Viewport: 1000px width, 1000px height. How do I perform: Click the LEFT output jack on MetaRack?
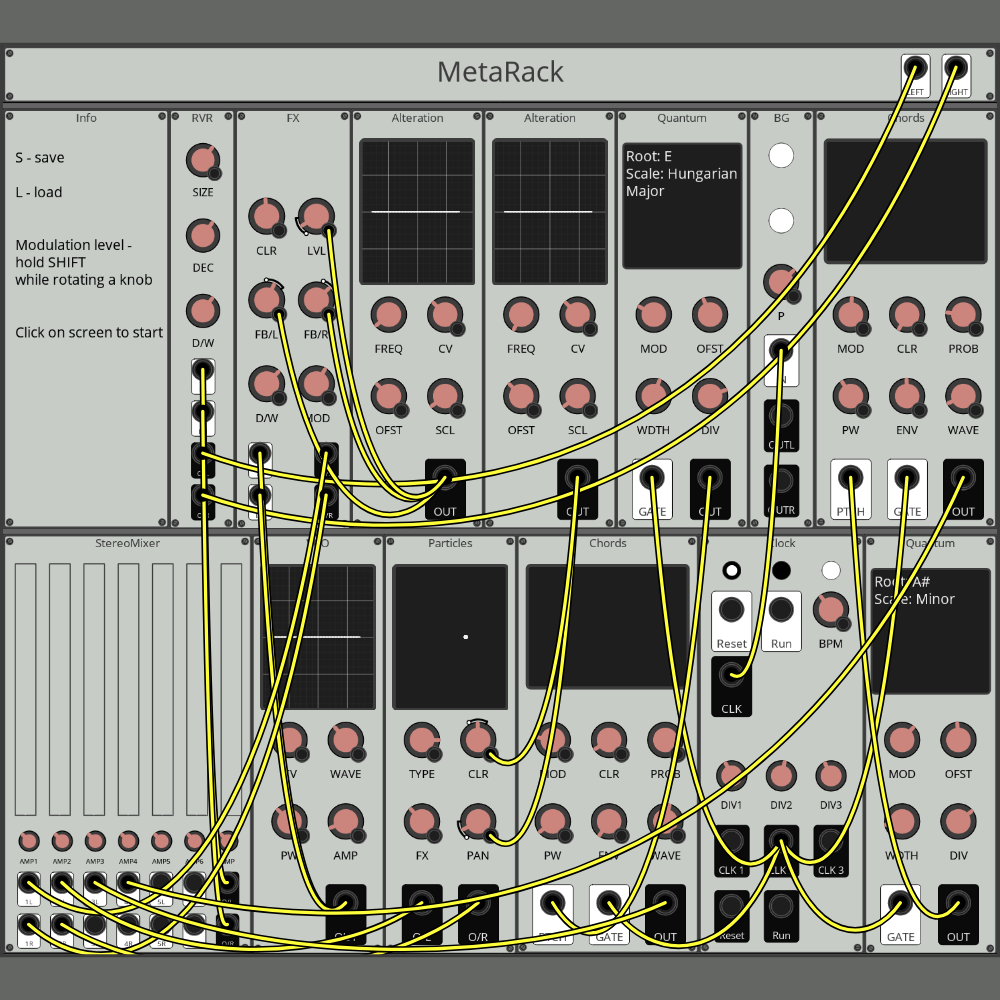(913, 69)
